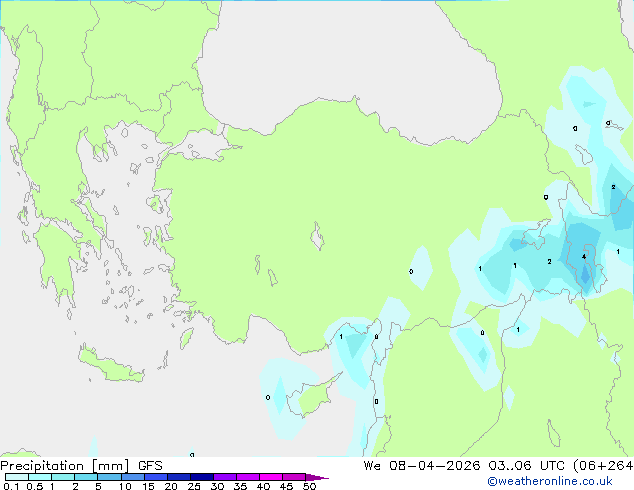Pick the legend swatch for 45–50 mm

pyautogui.click(x=294, y=477)
